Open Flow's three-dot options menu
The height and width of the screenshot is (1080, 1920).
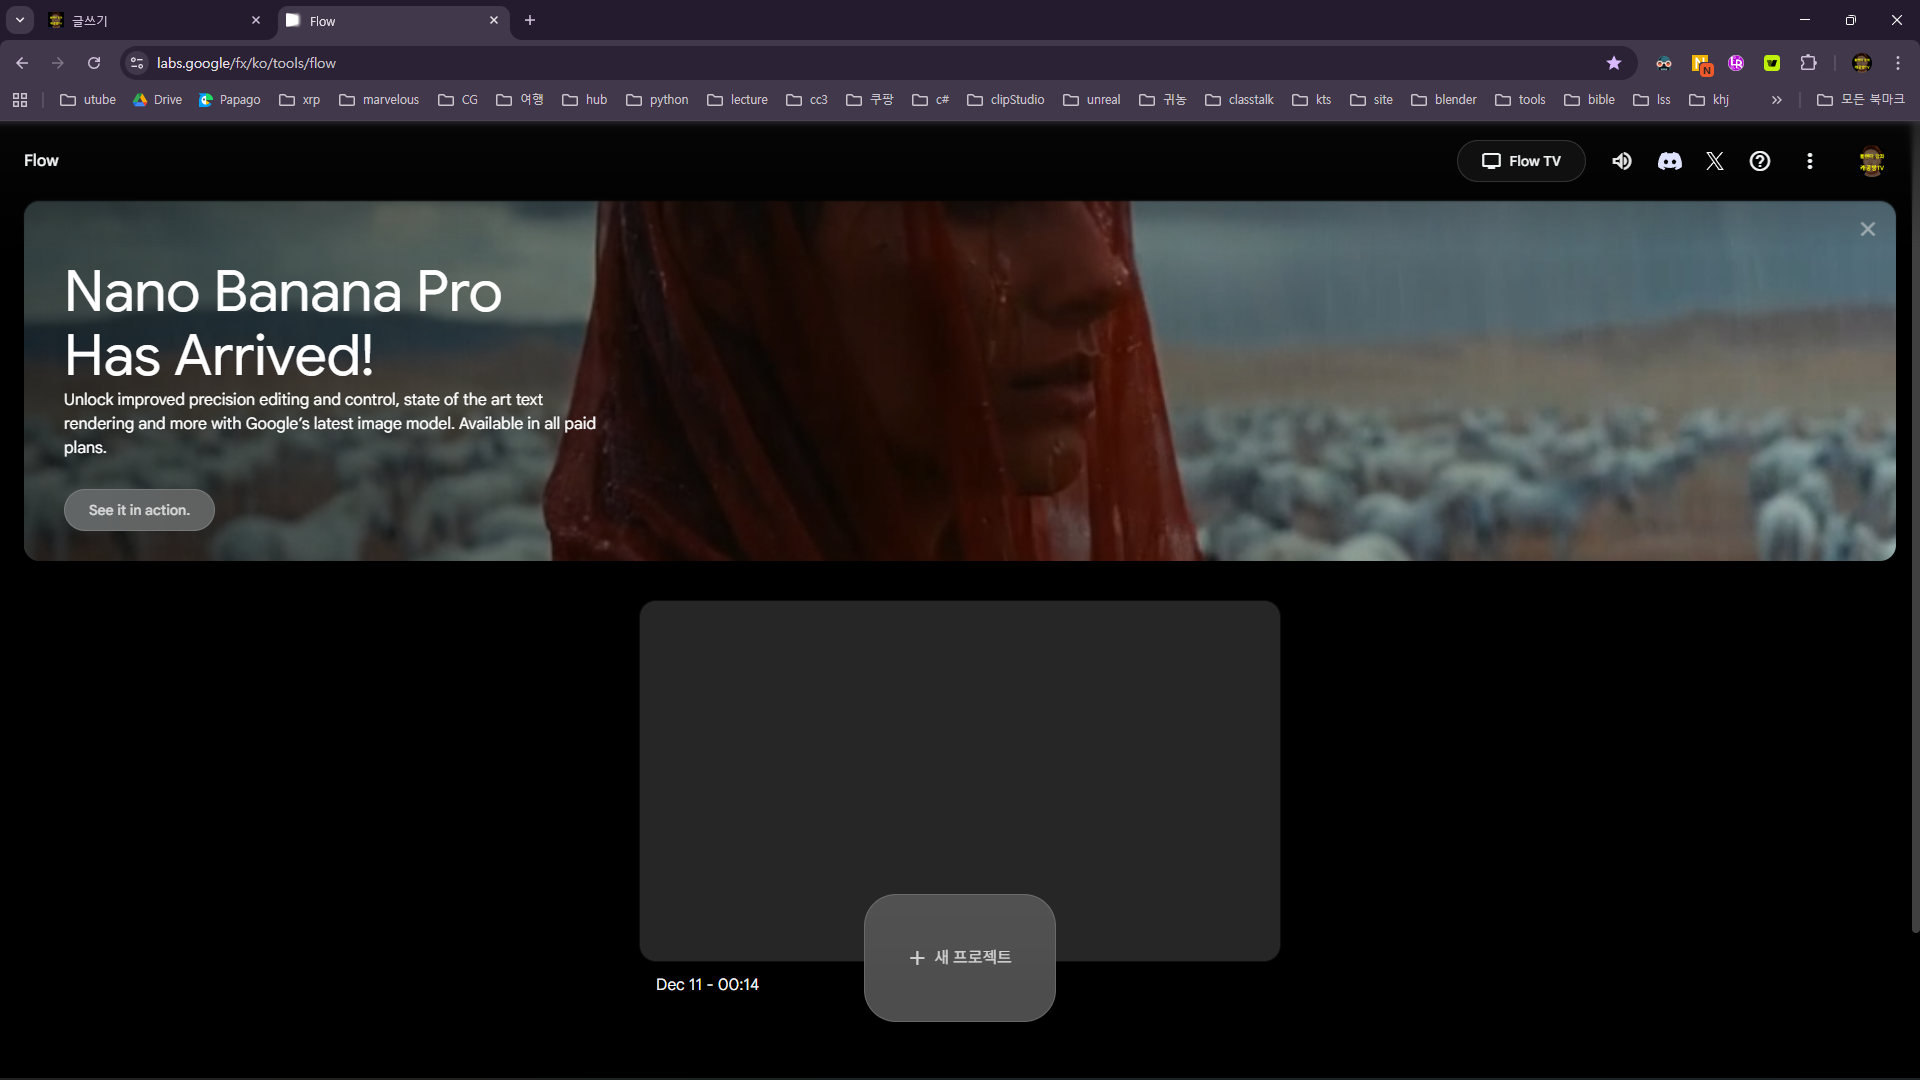click(x=1810, y=161)
